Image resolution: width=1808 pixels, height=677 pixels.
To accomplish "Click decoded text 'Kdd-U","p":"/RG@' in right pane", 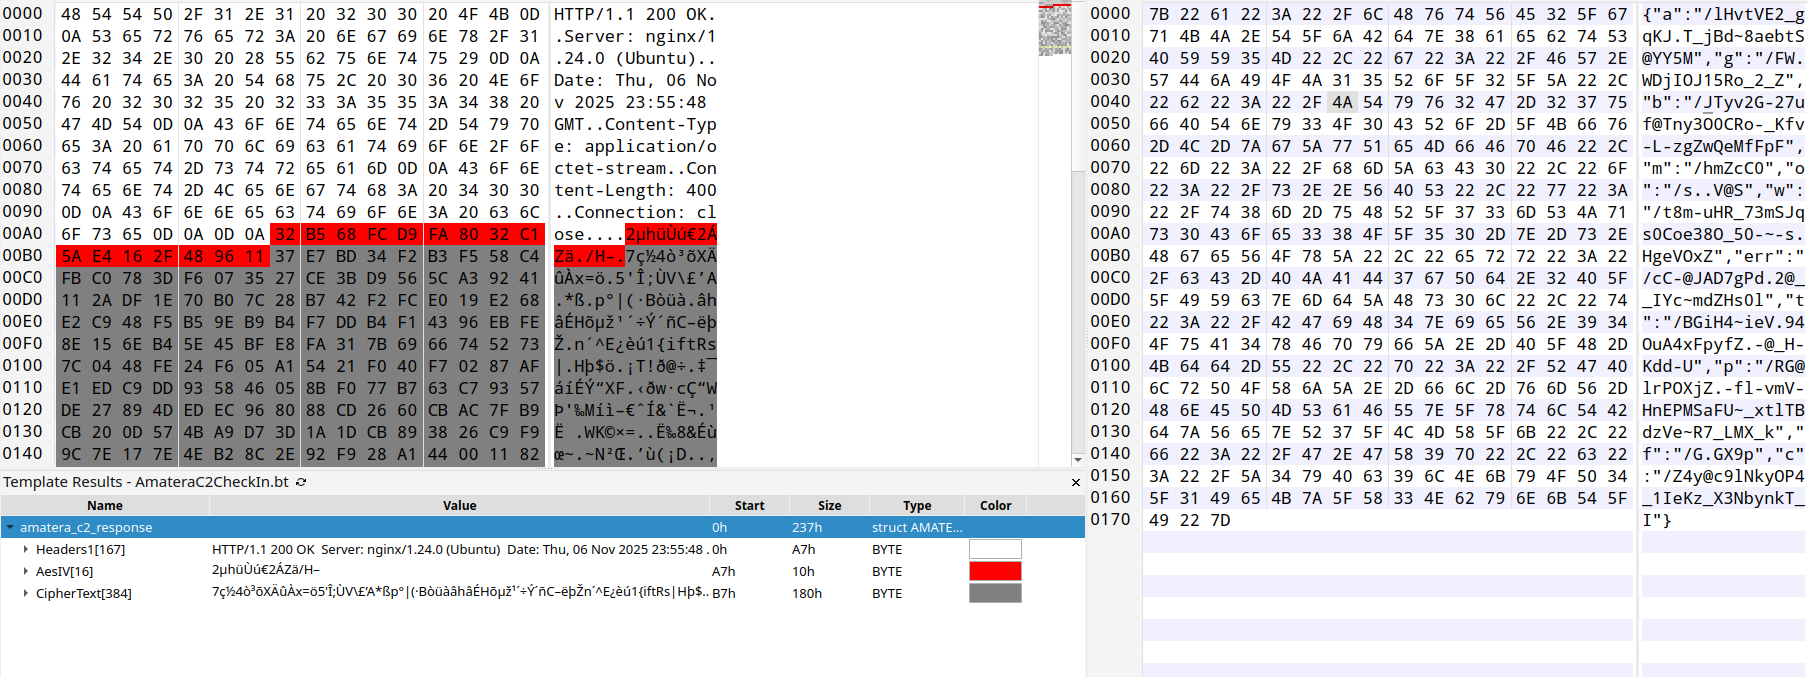I will (1723, 366).
